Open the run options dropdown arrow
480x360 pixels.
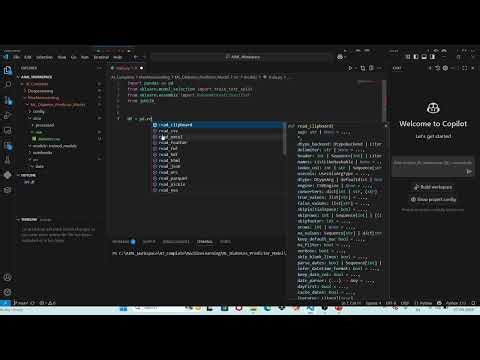click(x=356, y=68)
